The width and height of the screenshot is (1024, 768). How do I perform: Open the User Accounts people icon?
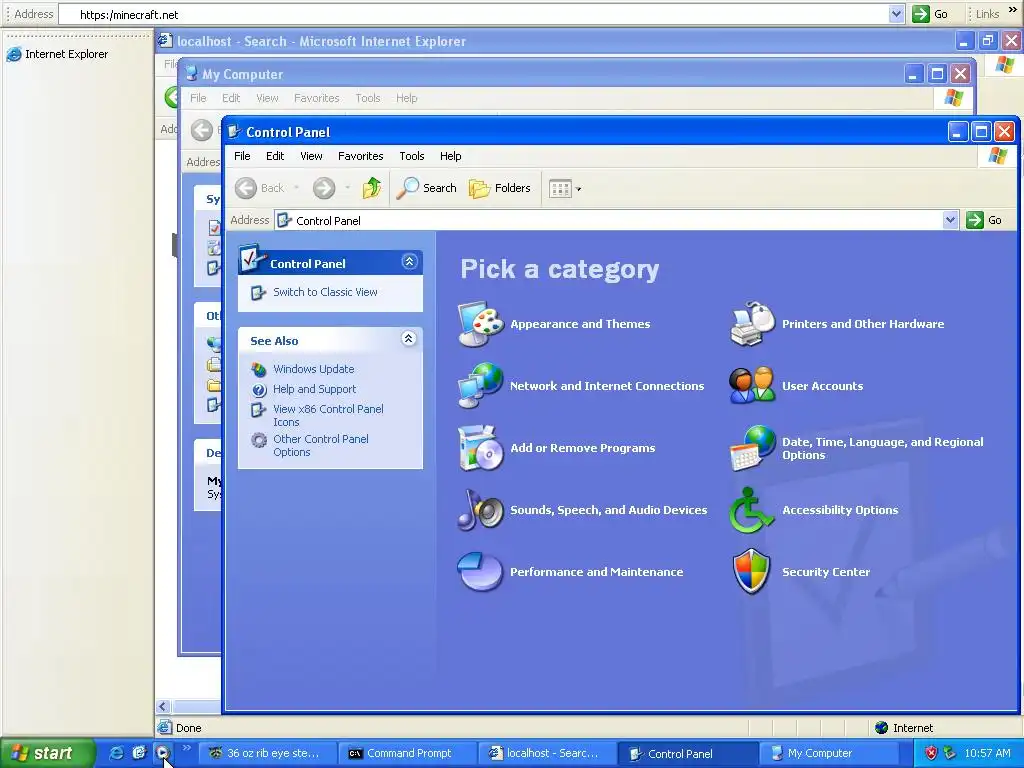[x=752, y=385]
